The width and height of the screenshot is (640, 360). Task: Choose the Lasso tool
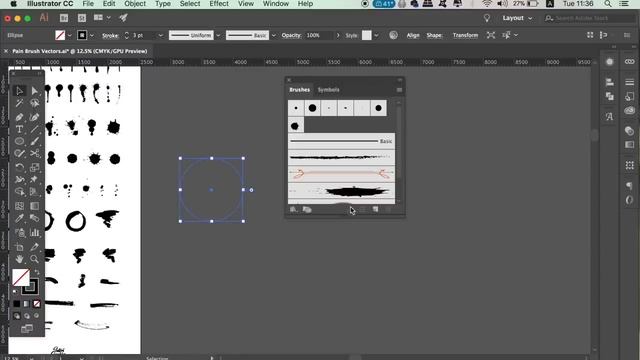[35, 103]
